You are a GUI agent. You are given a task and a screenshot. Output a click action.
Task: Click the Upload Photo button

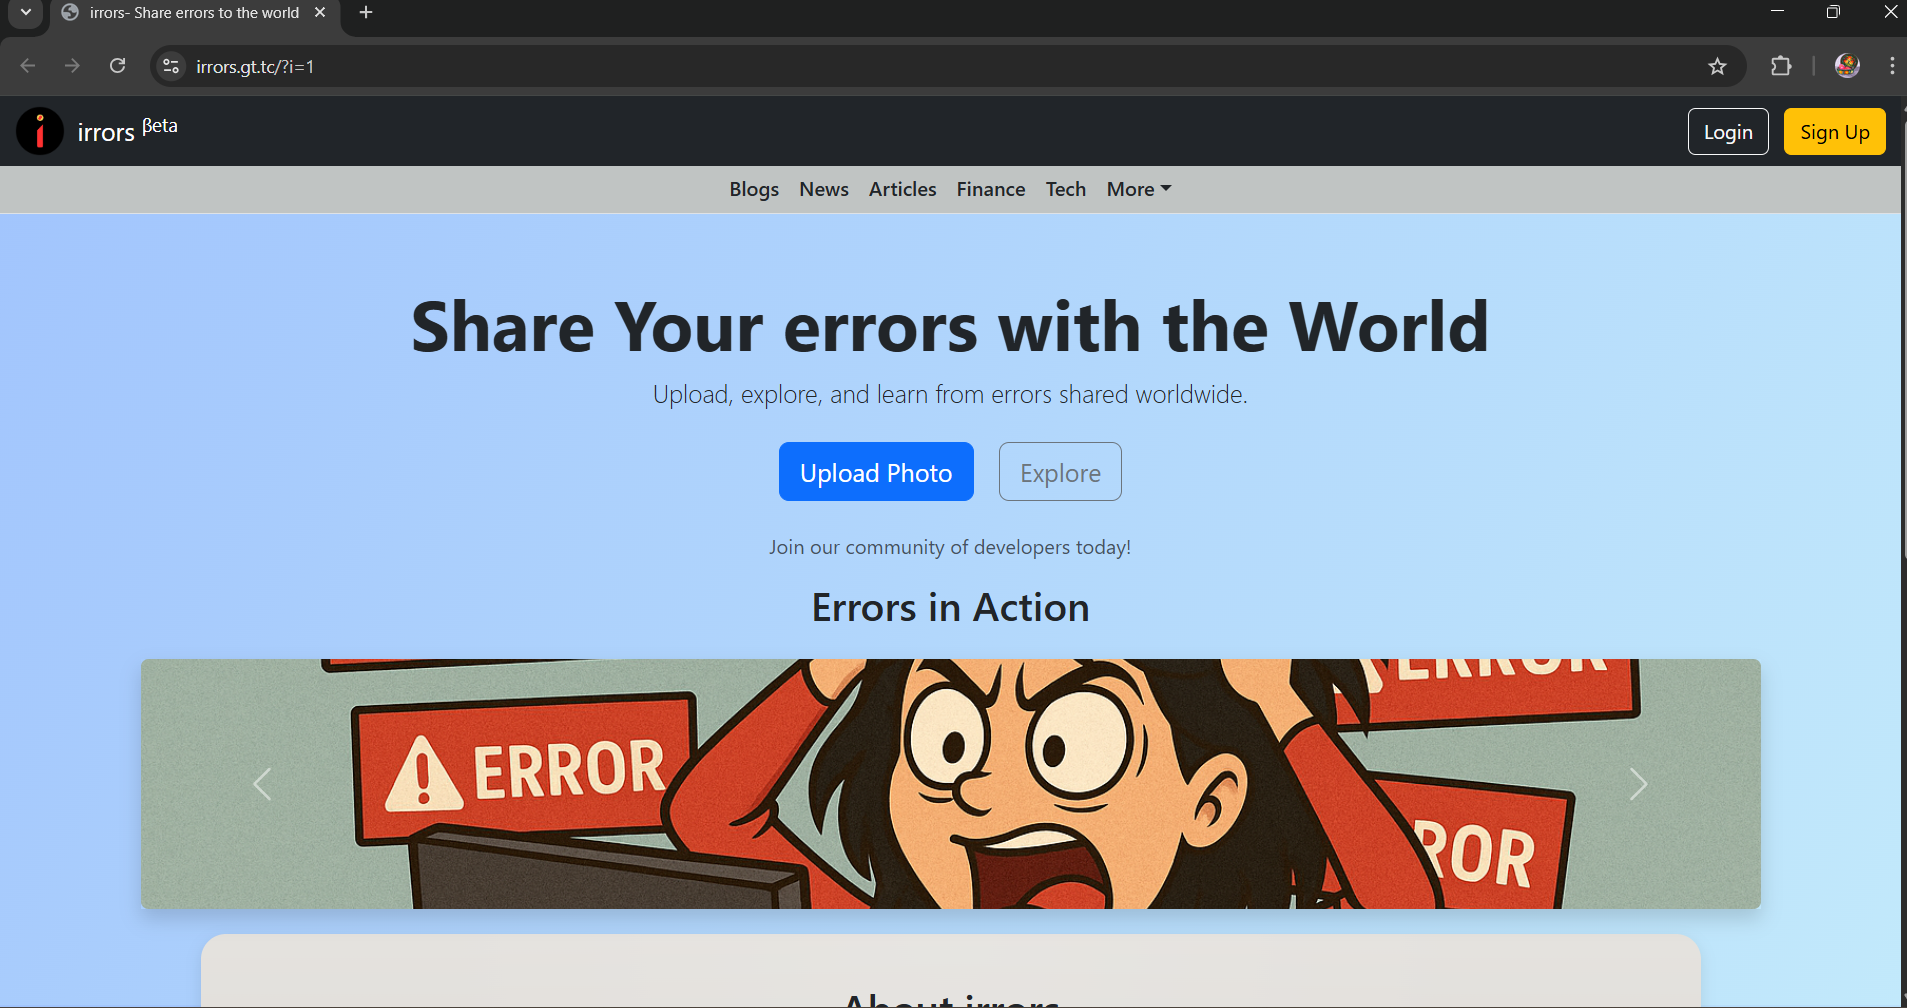click(x=876, y=472)
